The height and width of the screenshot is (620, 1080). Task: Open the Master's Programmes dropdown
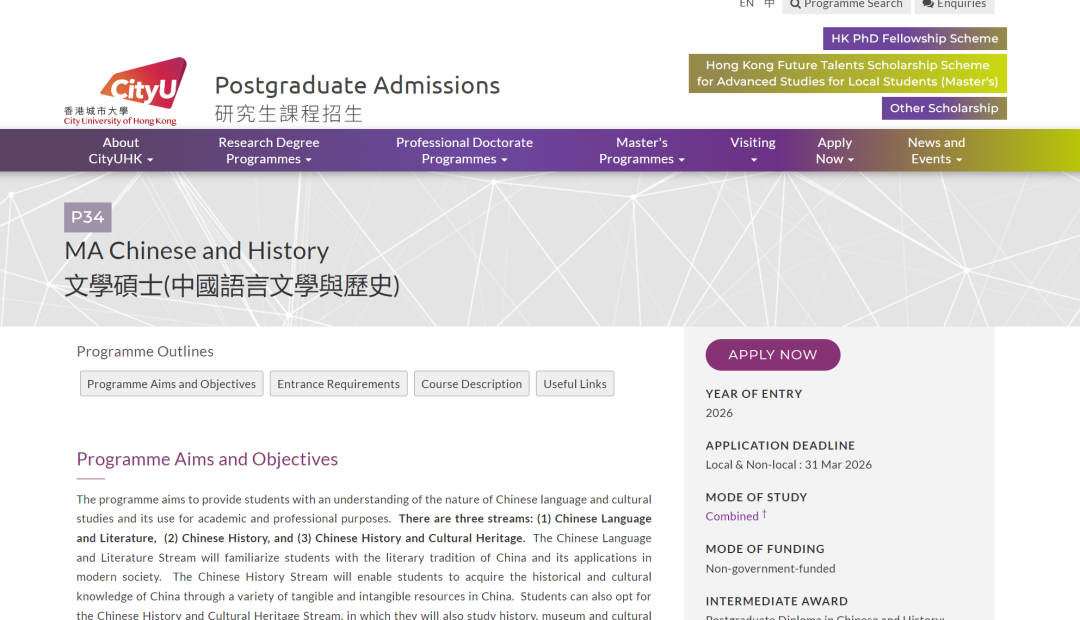click(641, 150)
